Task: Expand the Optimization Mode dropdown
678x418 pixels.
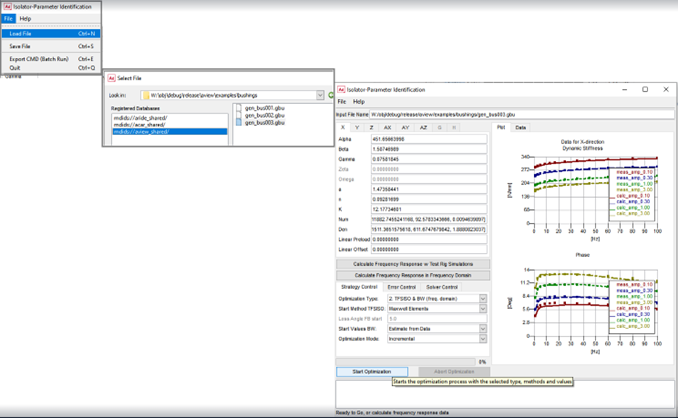Action: (x=483, y=339)
